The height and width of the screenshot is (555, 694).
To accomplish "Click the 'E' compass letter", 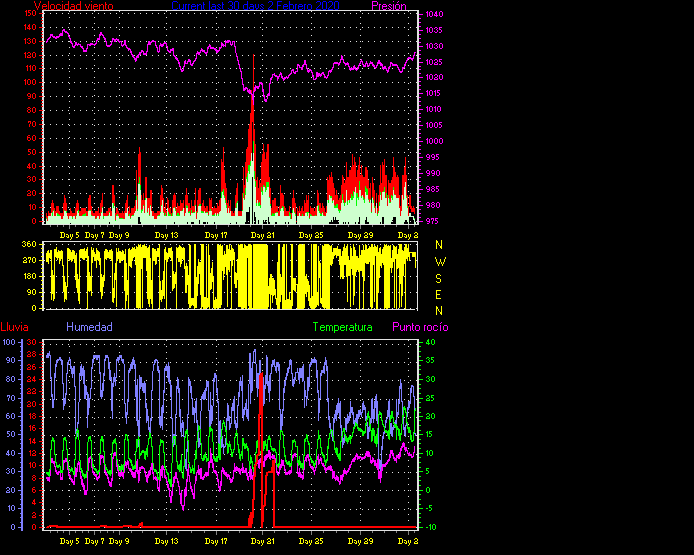I will pos(439,295).
